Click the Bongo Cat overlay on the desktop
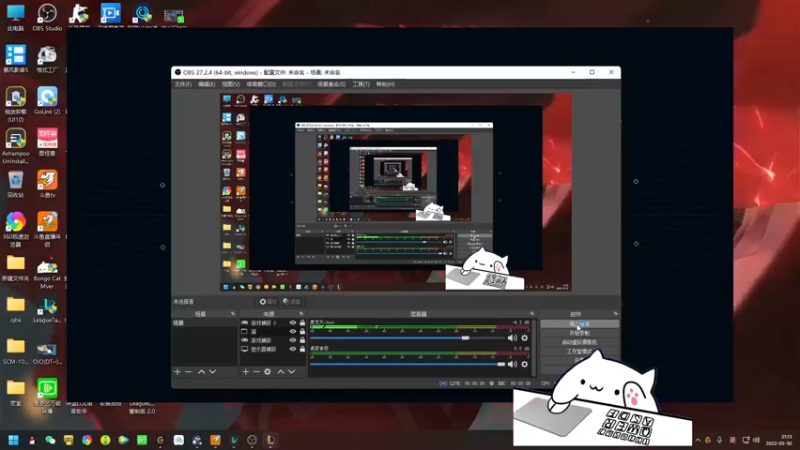This screenshot has height=450, width=800. point(602,399)
